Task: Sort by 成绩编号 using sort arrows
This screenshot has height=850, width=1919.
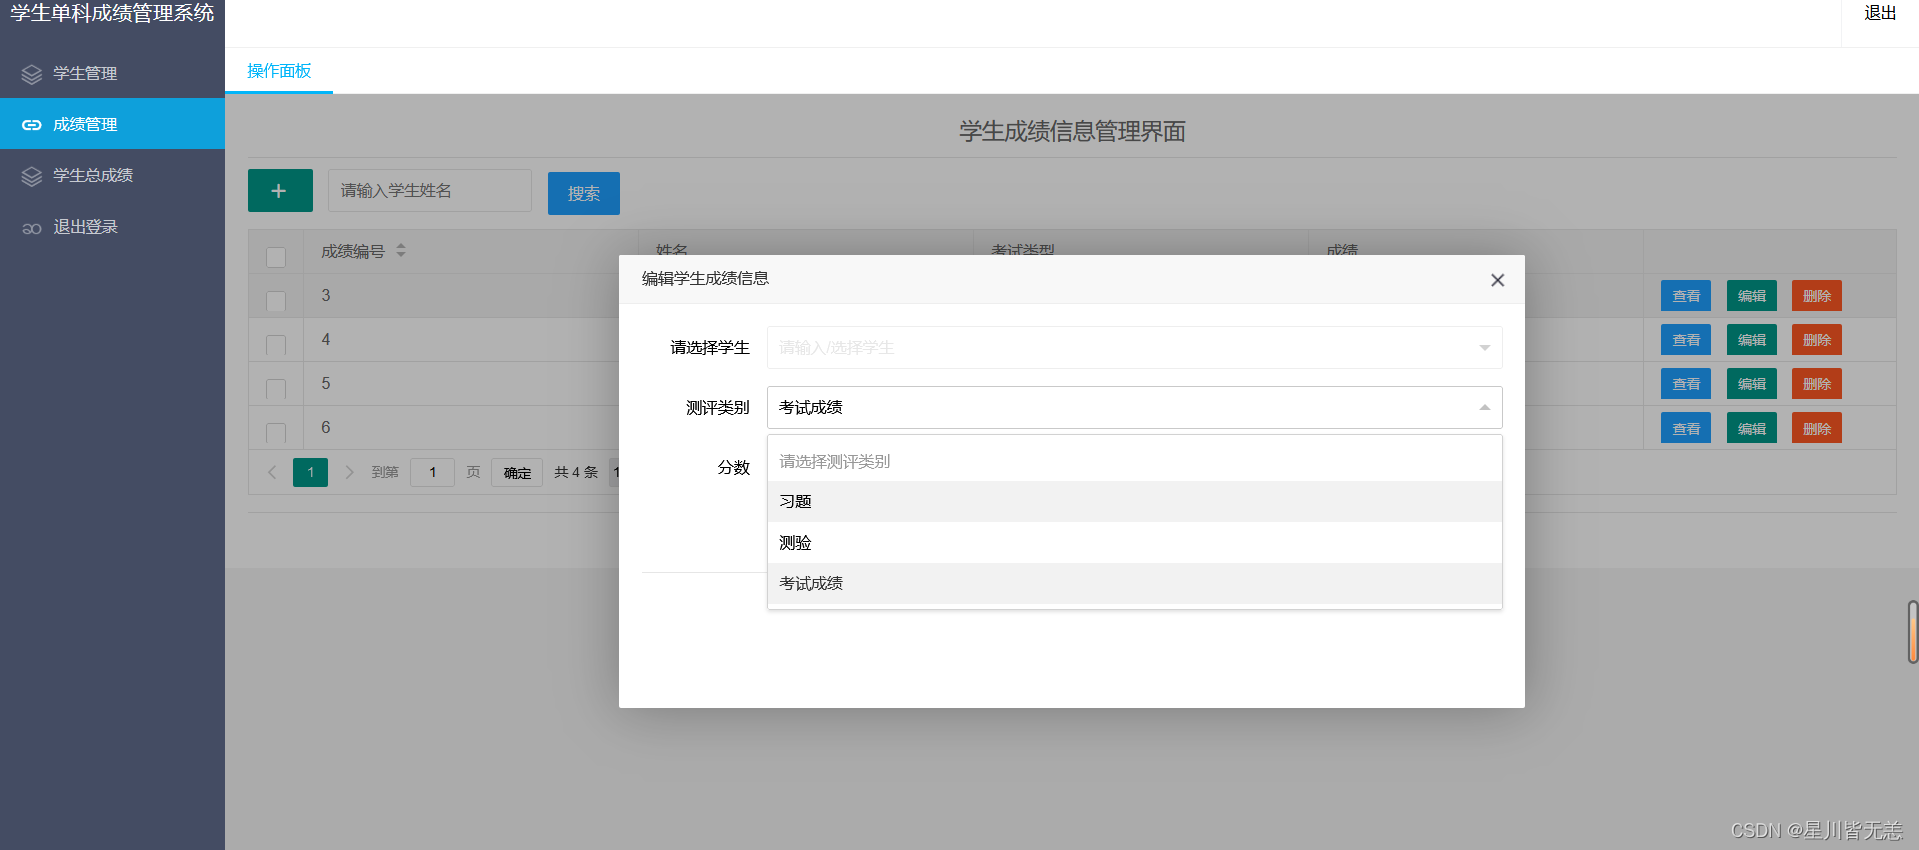Action: (x=401, y=250)
